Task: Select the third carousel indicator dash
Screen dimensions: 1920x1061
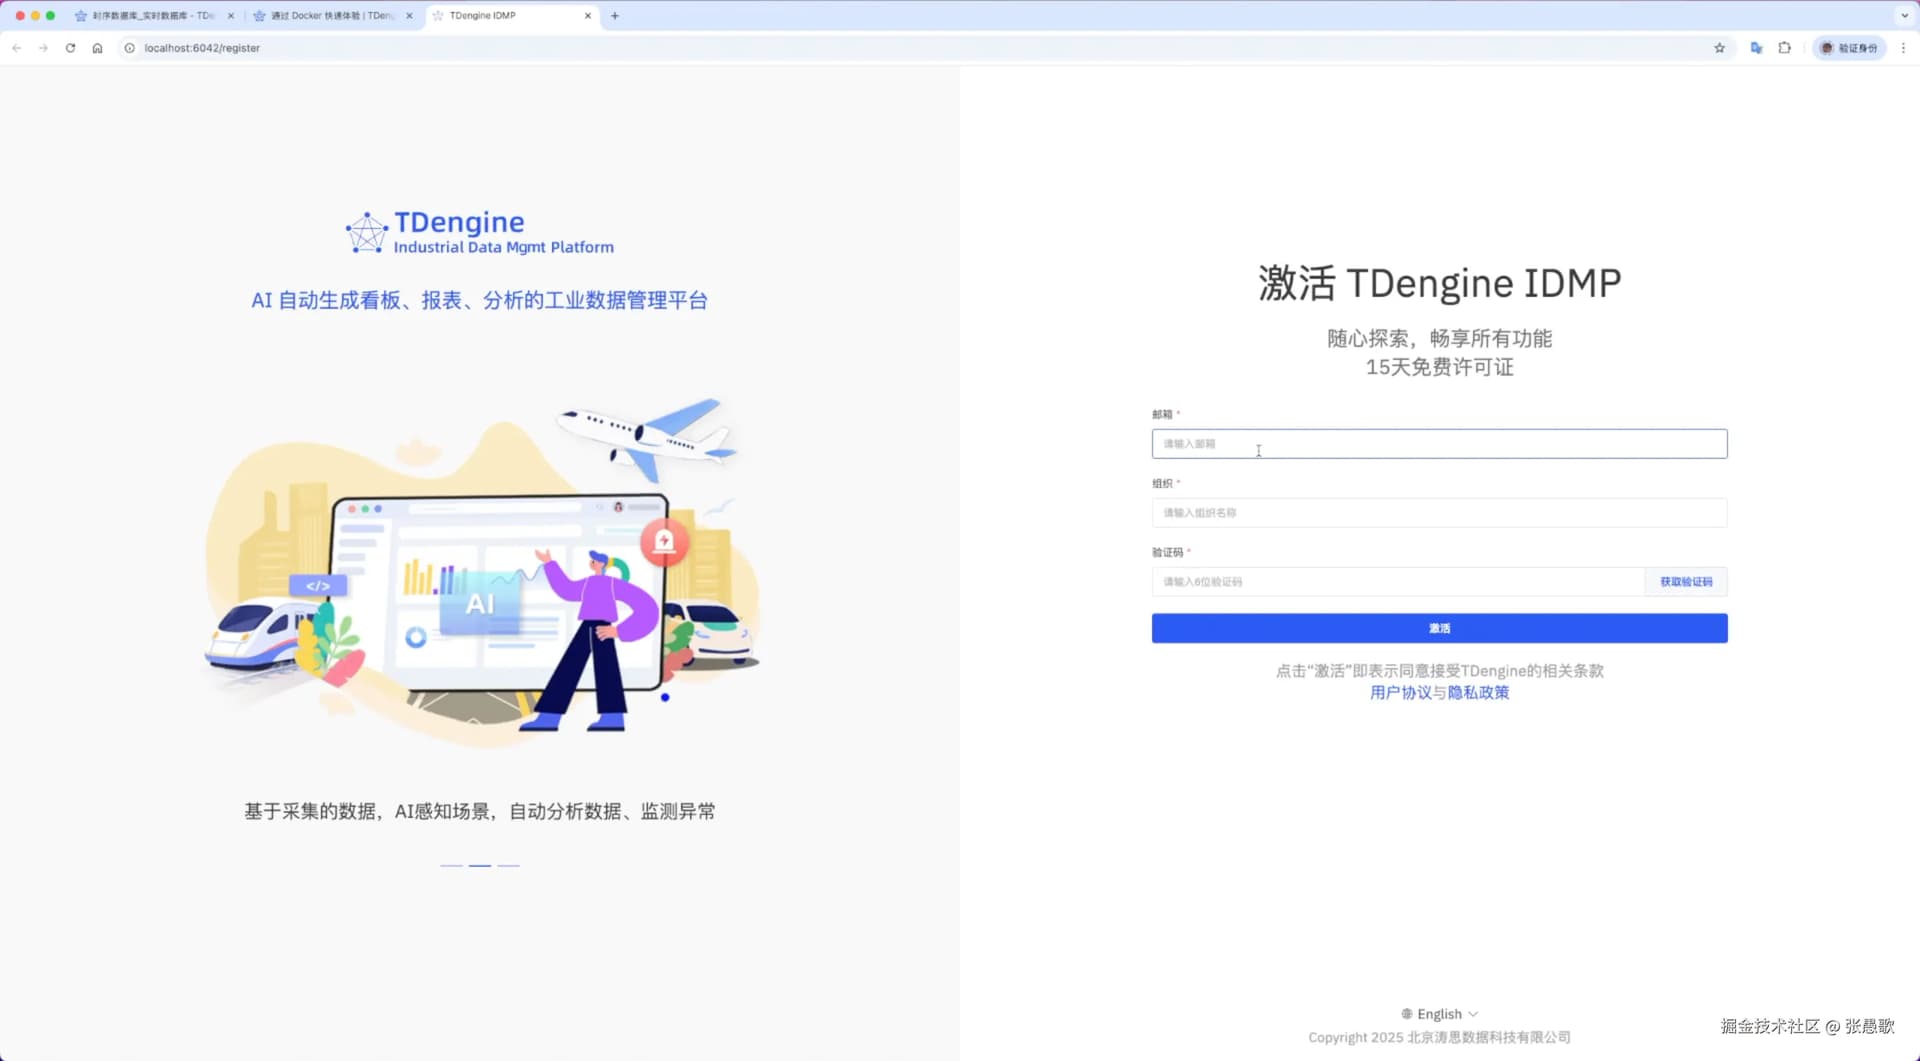Action: pyautogui.click(x=509, y=865)
